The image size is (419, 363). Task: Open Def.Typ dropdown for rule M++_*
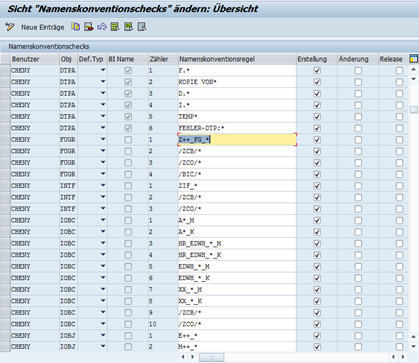tap(103, 347)
